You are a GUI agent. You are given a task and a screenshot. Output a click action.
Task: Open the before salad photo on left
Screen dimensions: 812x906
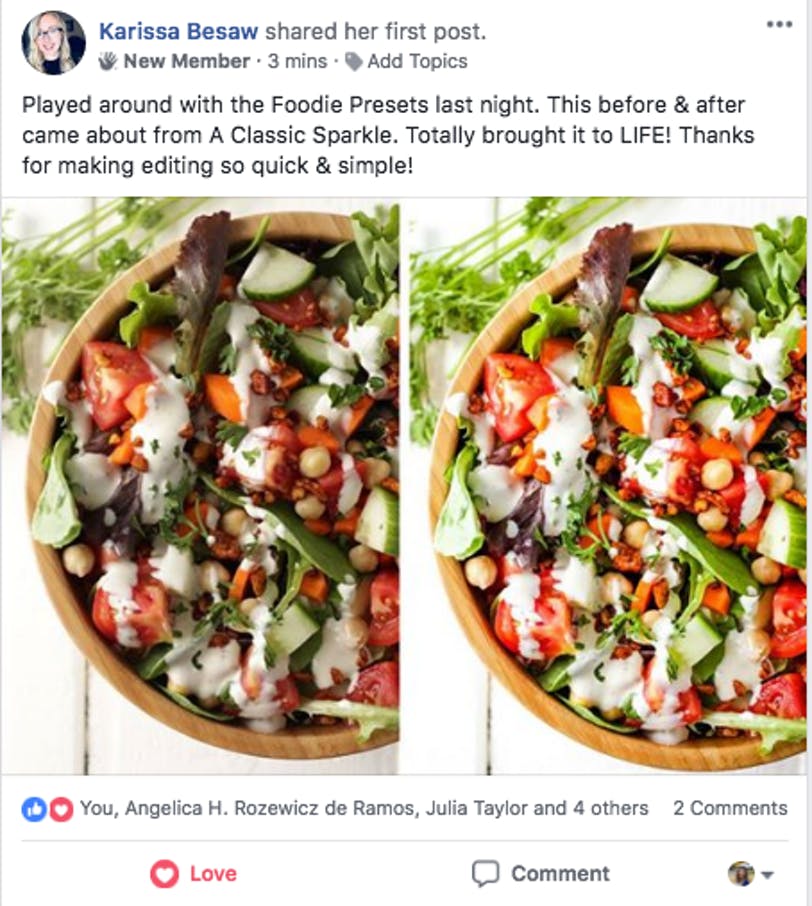(x=200, y=486)
